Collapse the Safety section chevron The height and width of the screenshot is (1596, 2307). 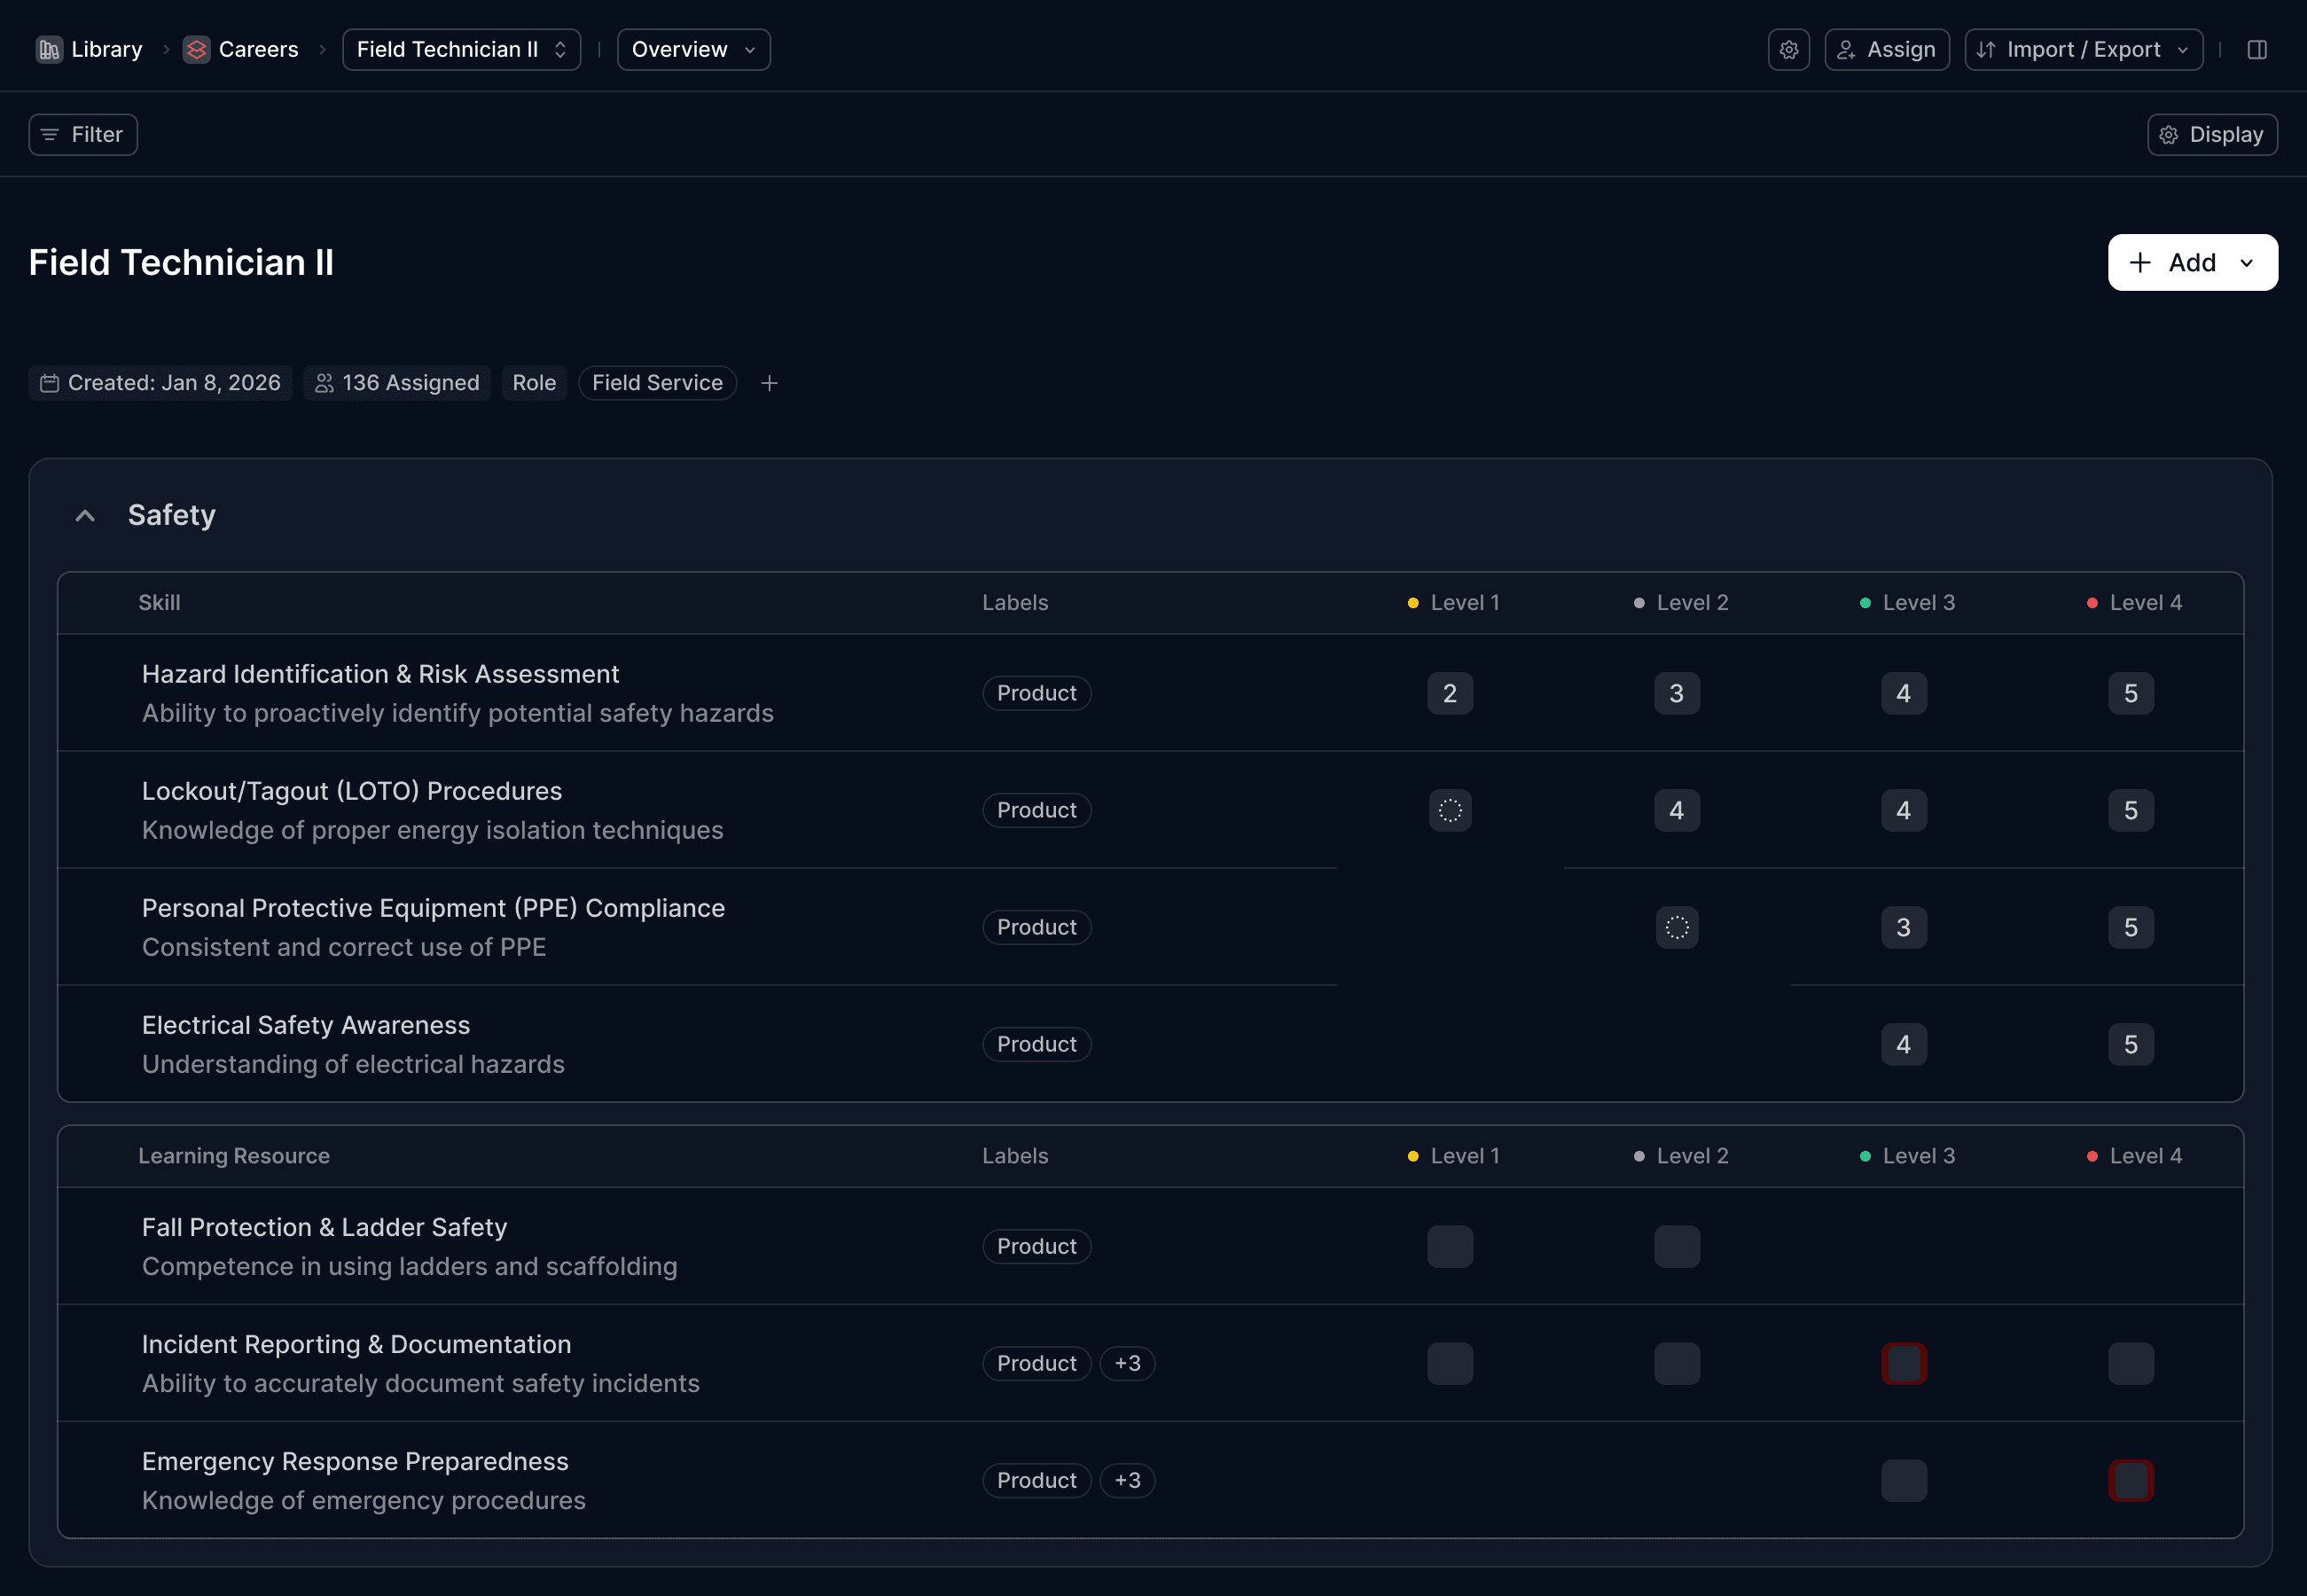[85, 515]
